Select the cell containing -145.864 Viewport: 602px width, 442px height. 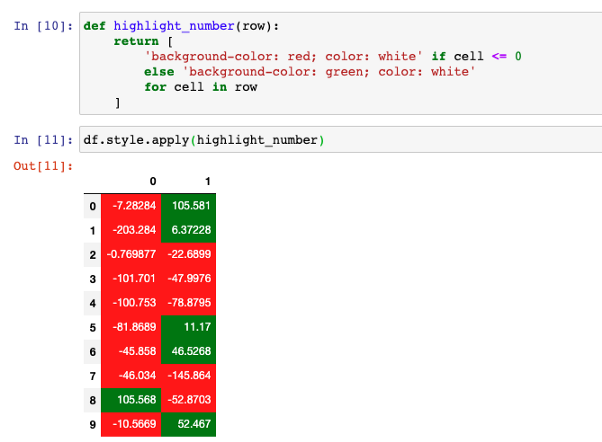(188, 376)
